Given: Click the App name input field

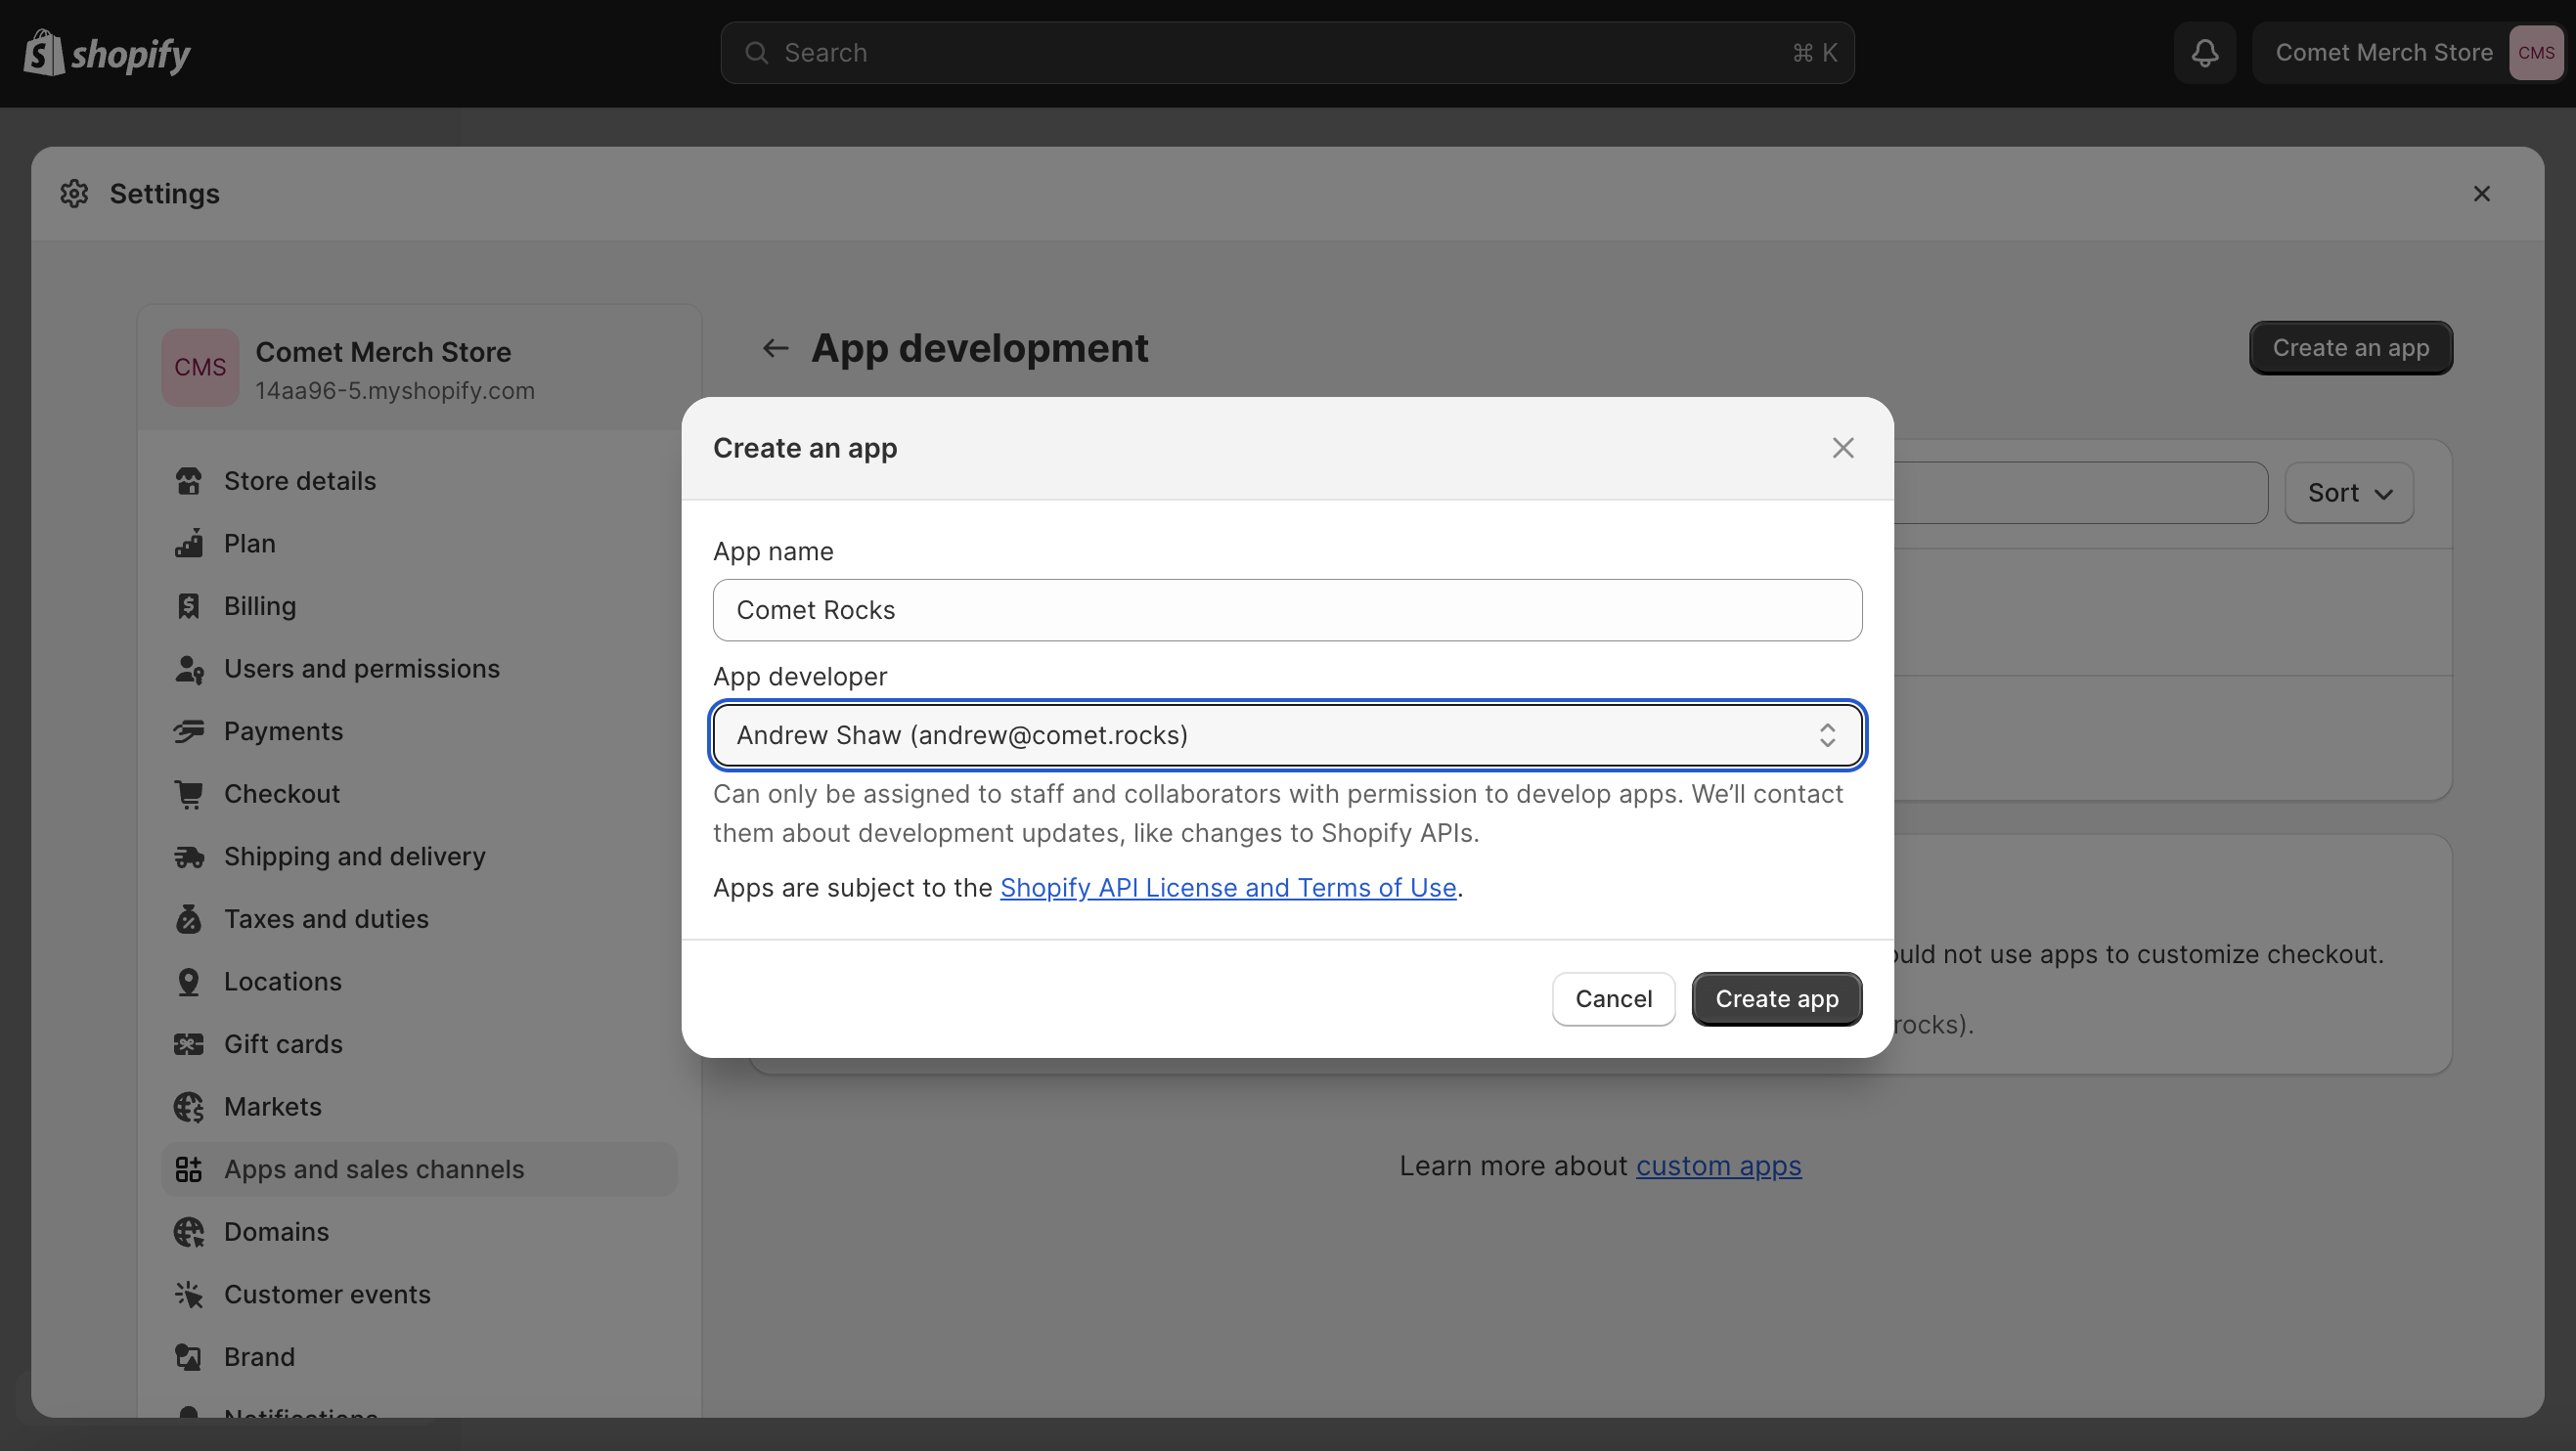Looking at the screenshot, I should coord(1287,610).
